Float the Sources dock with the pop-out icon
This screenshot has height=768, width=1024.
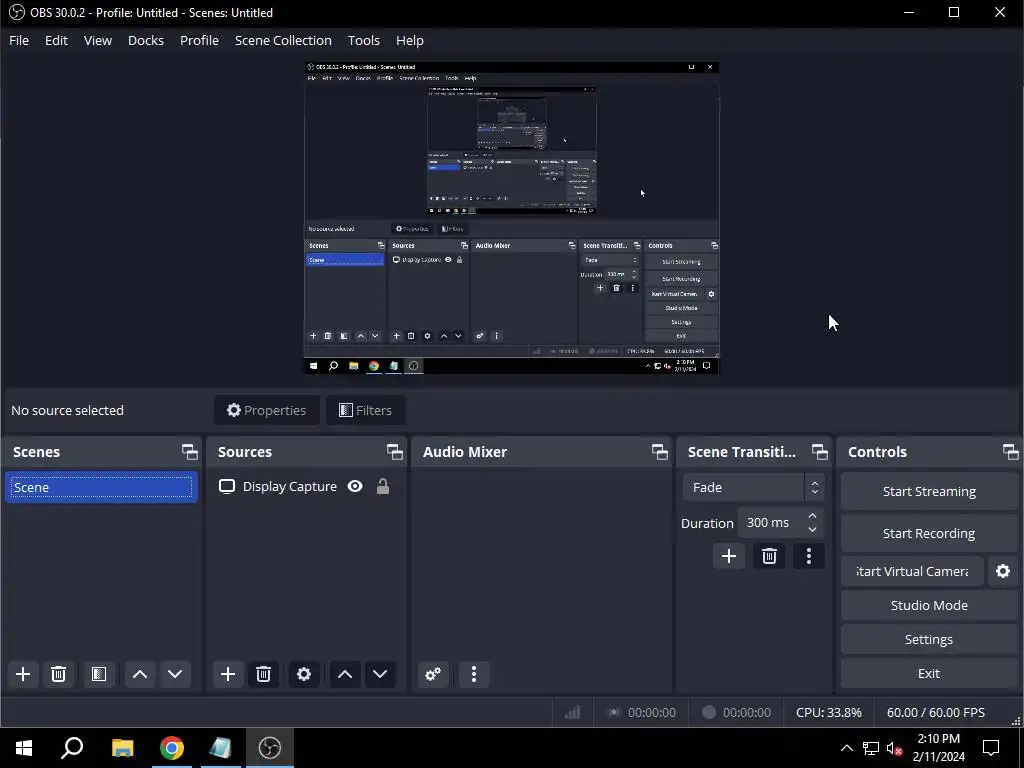tap(394, 452)
